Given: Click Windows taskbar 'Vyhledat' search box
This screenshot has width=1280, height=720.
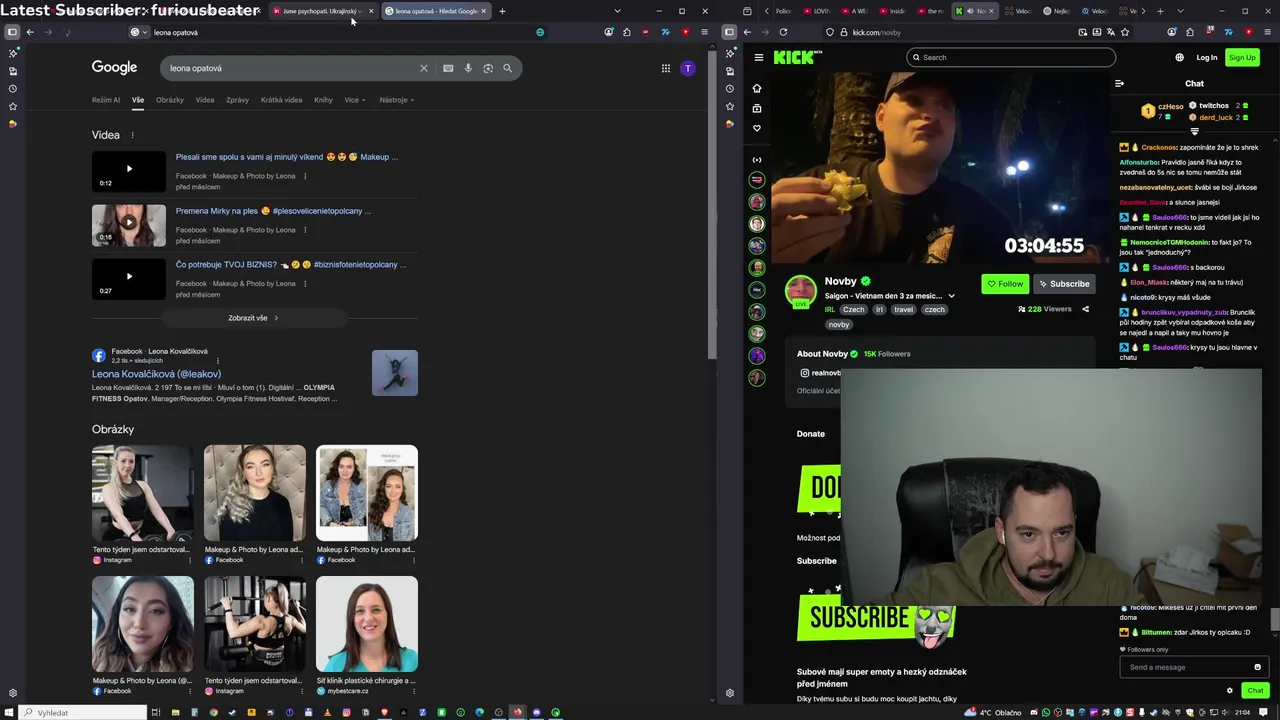Looking at the screenshot, I should pyautogui.click(x=83, y=713).
